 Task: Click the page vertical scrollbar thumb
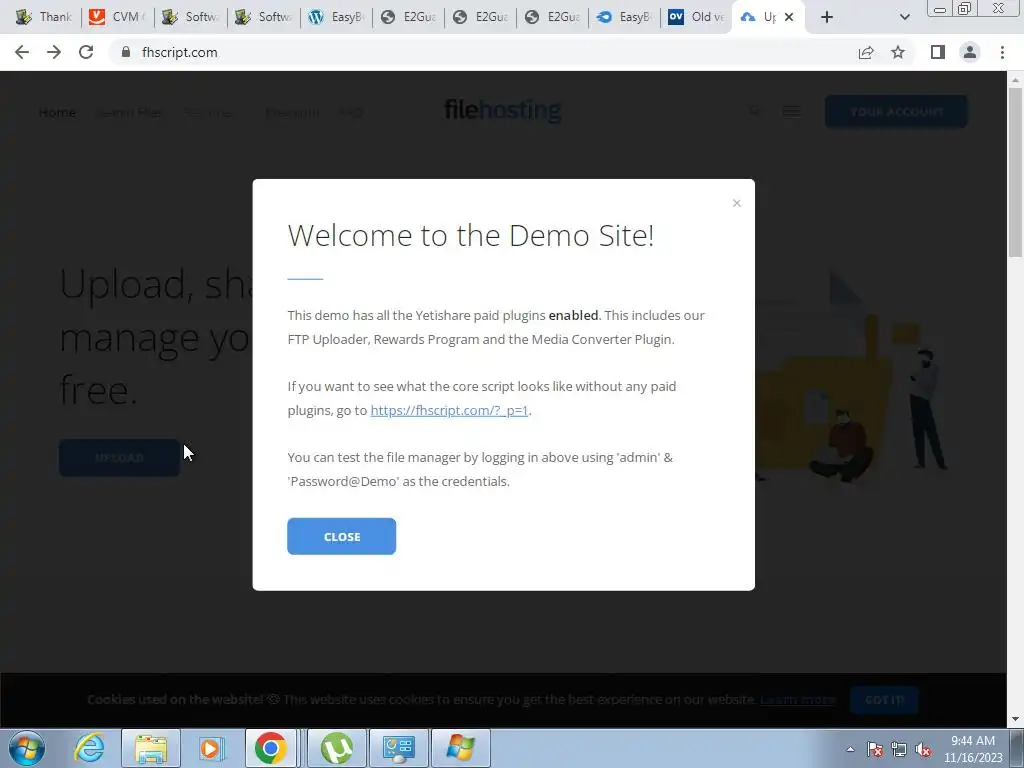(1015, 172)
